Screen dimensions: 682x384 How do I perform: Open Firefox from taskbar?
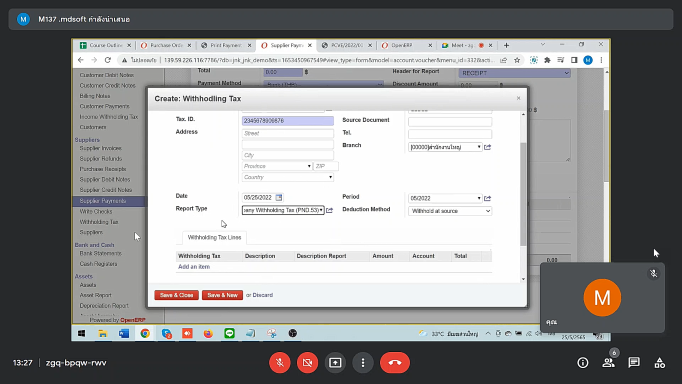pyautogui.click(x=208, y=334)
